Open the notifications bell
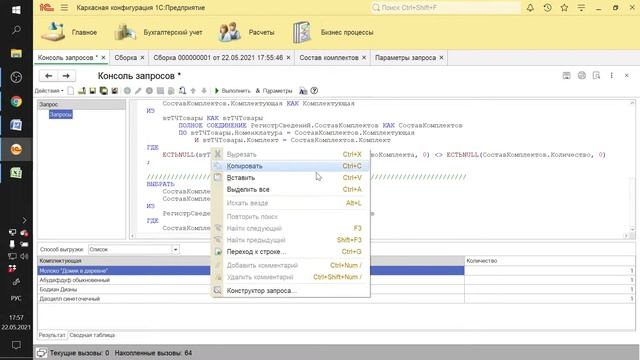This screenshot has width=640, height=360. tap(530, 8)
